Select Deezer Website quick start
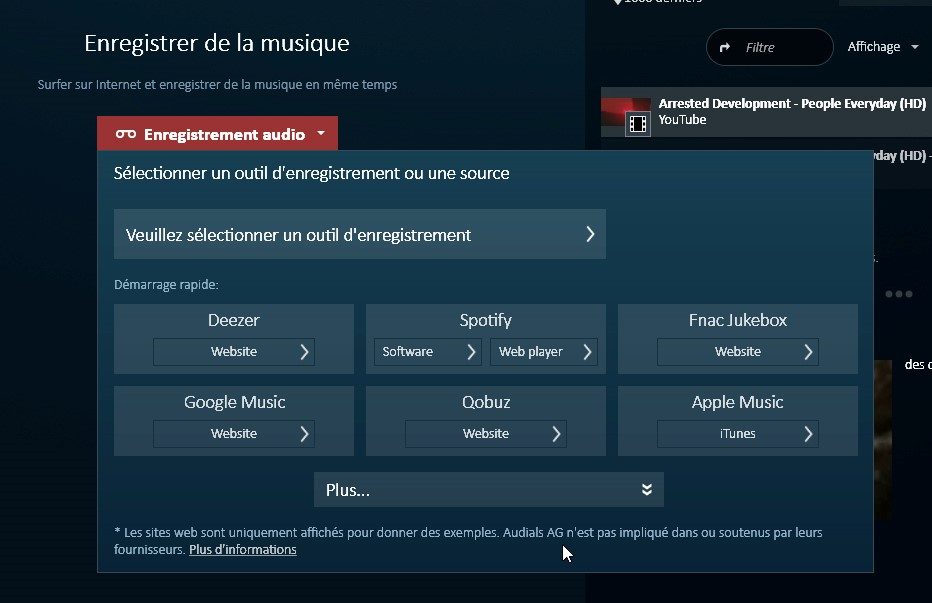 coord(233,352)
